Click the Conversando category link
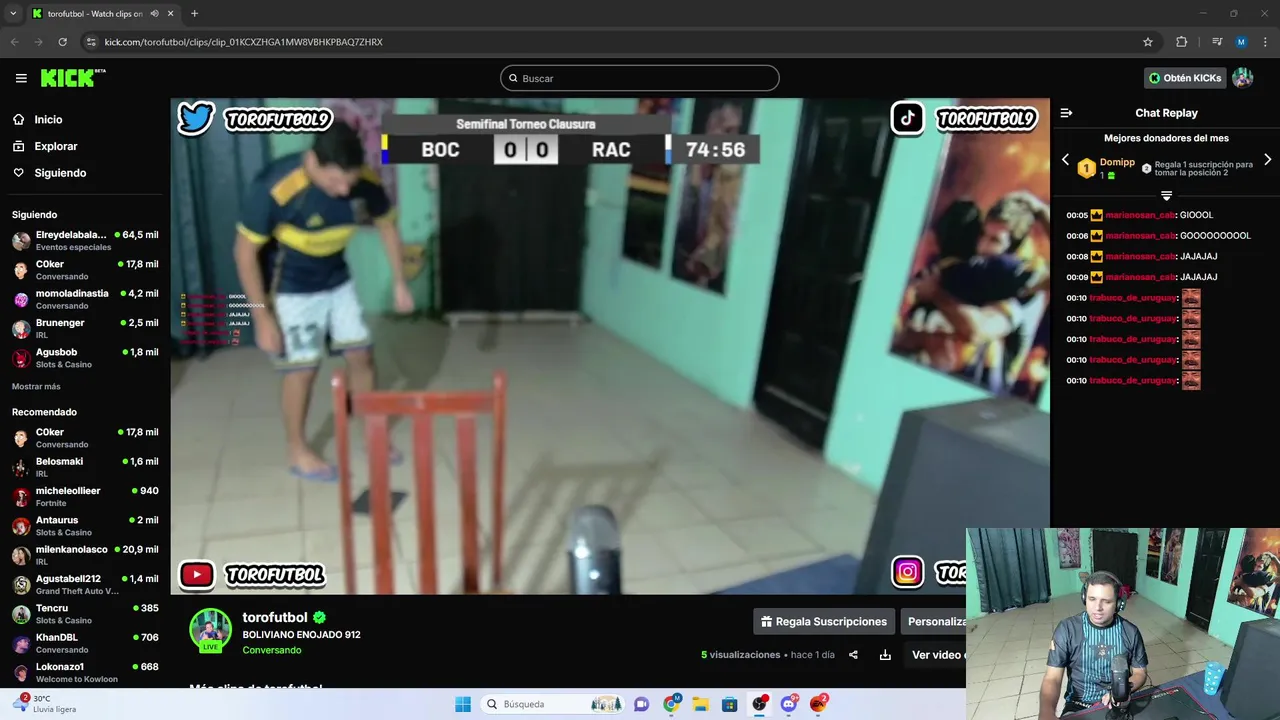 tap(271, 650)
